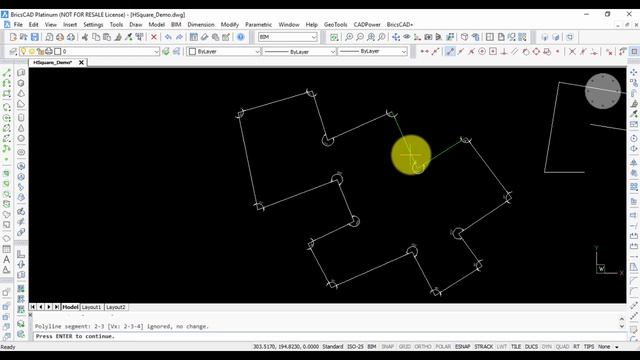
Task: Open the ByLayer lineweight dropdown
Action: tap(373, 51)
